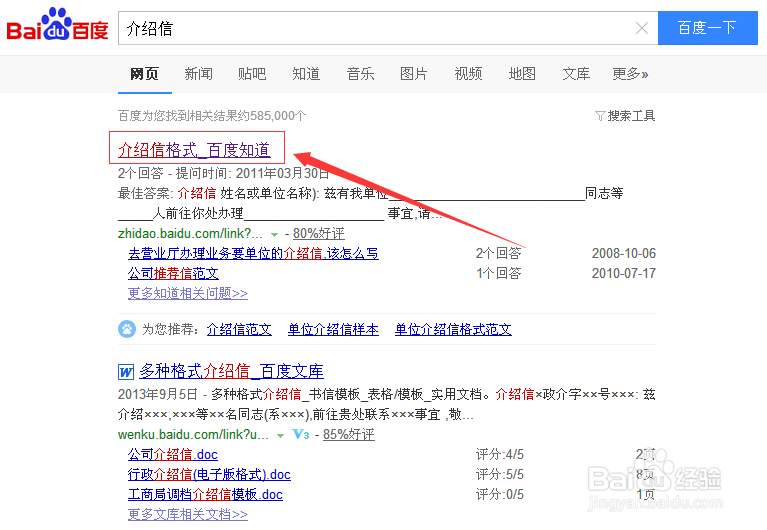Click 更多知道相关问题>>

(x=188, y=293)
